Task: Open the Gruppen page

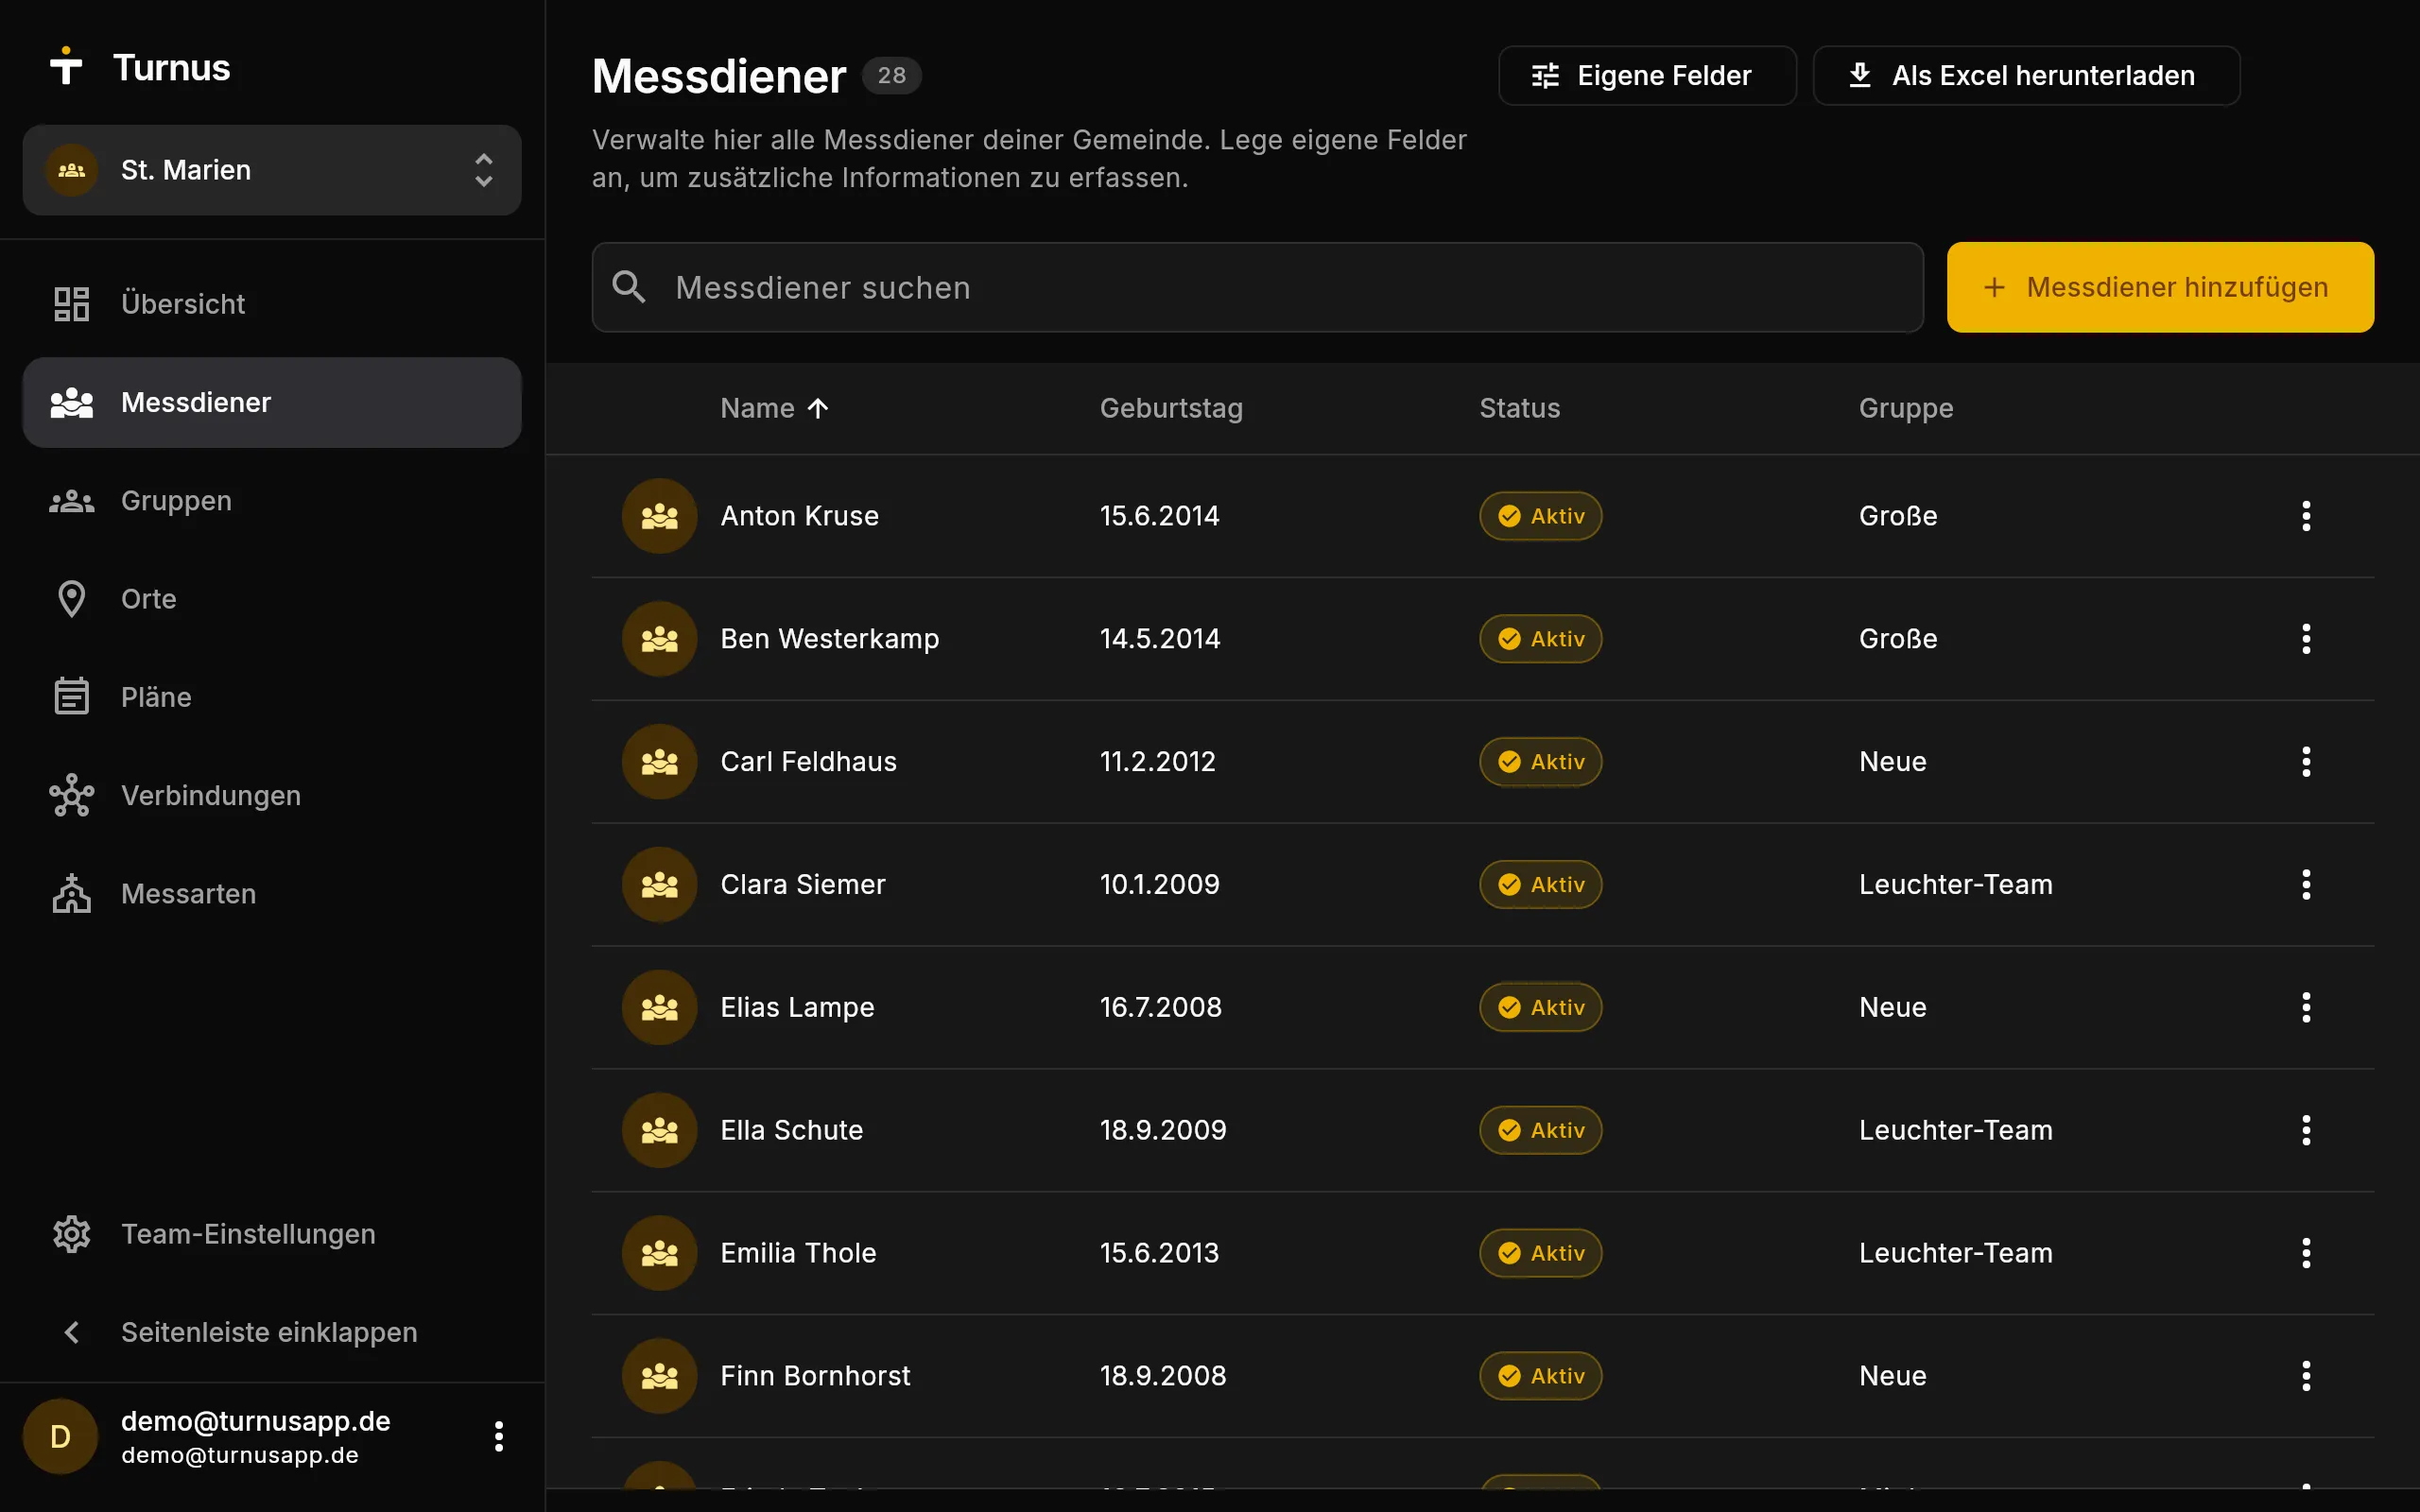Action: tap(272, 500)
